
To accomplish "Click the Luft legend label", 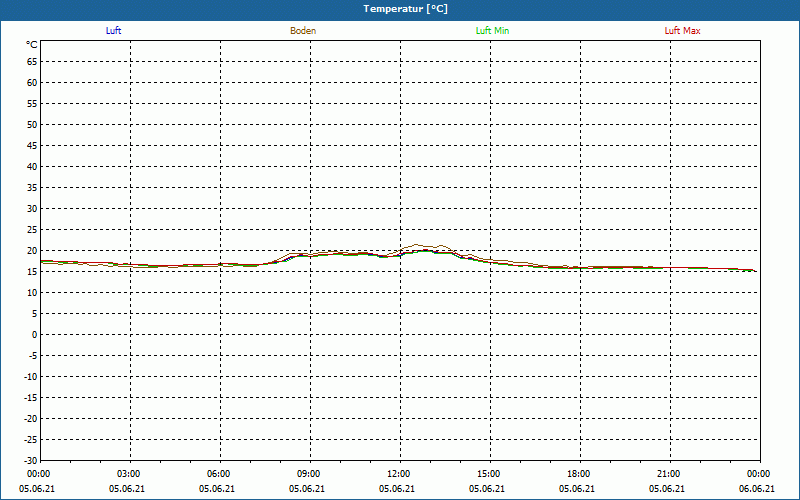I will (113, 31).
